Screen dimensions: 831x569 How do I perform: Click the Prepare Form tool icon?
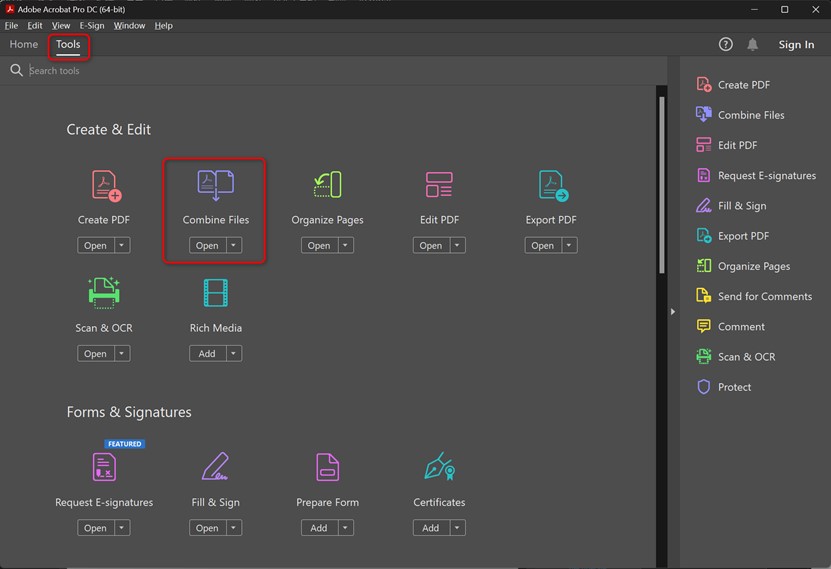(x=328, y=467)
